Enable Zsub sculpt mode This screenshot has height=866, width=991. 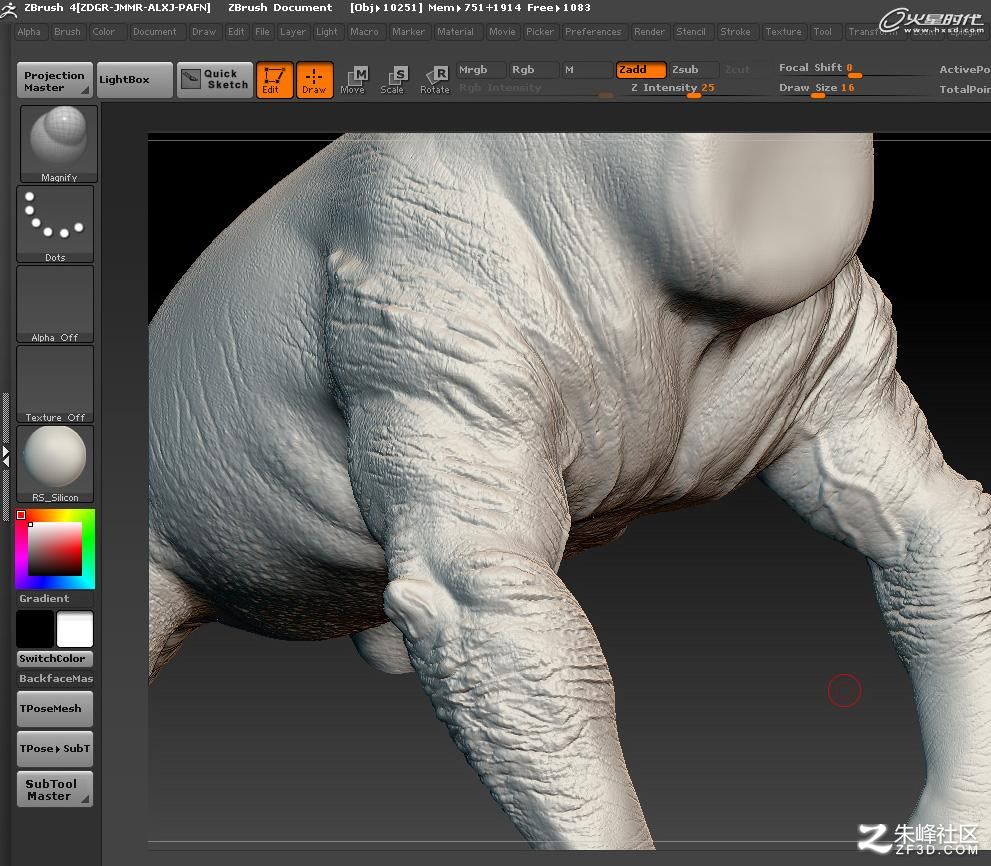coord(693,70)
